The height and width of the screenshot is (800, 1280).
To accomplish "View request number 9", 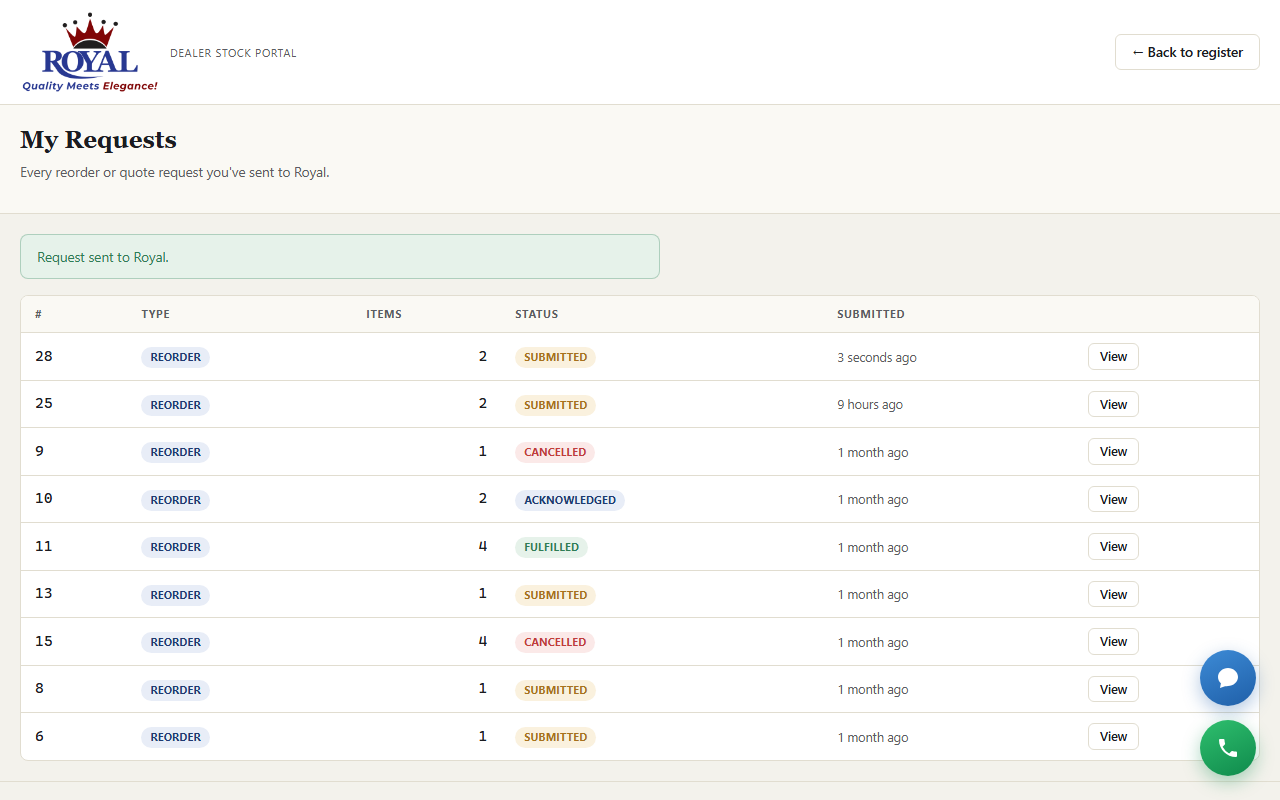I will [x=1113, y=452].
